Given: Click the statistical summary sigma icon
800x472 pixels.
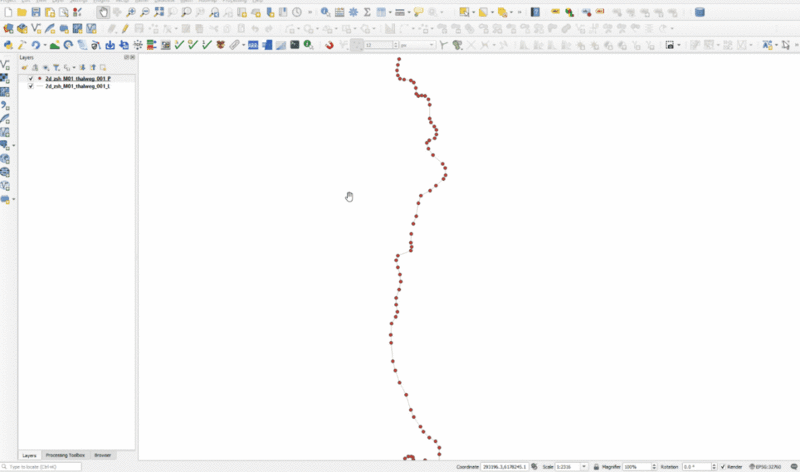Looking at the screenshot, I should click(x=367, y=12).
